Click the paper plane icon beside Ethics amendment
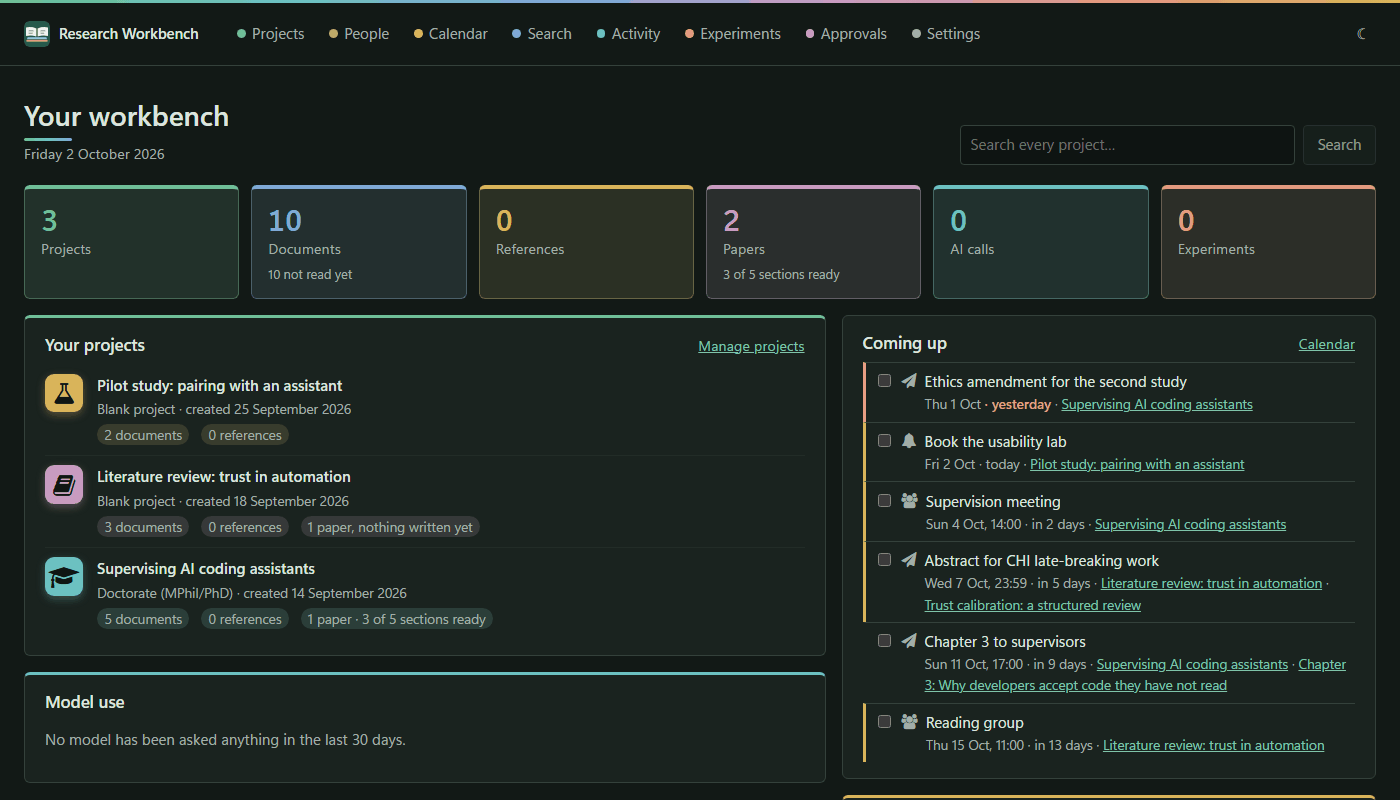Image resolution: width=1400 pixels, height=800 pixels. click(909, 381)
